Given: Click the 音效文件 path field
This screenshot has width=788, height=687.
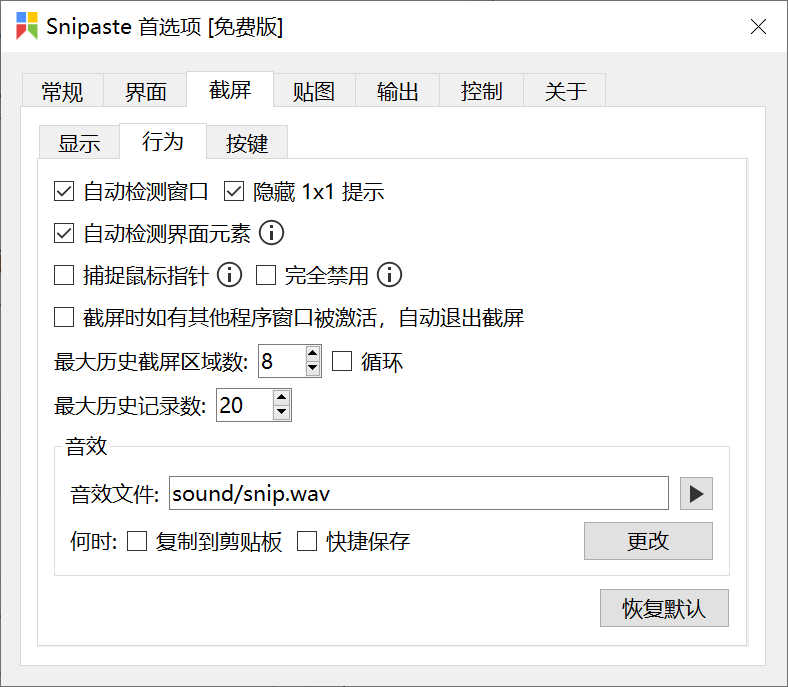Looking at the screenshot, I should pyautogui.click(x=419, y=493).
